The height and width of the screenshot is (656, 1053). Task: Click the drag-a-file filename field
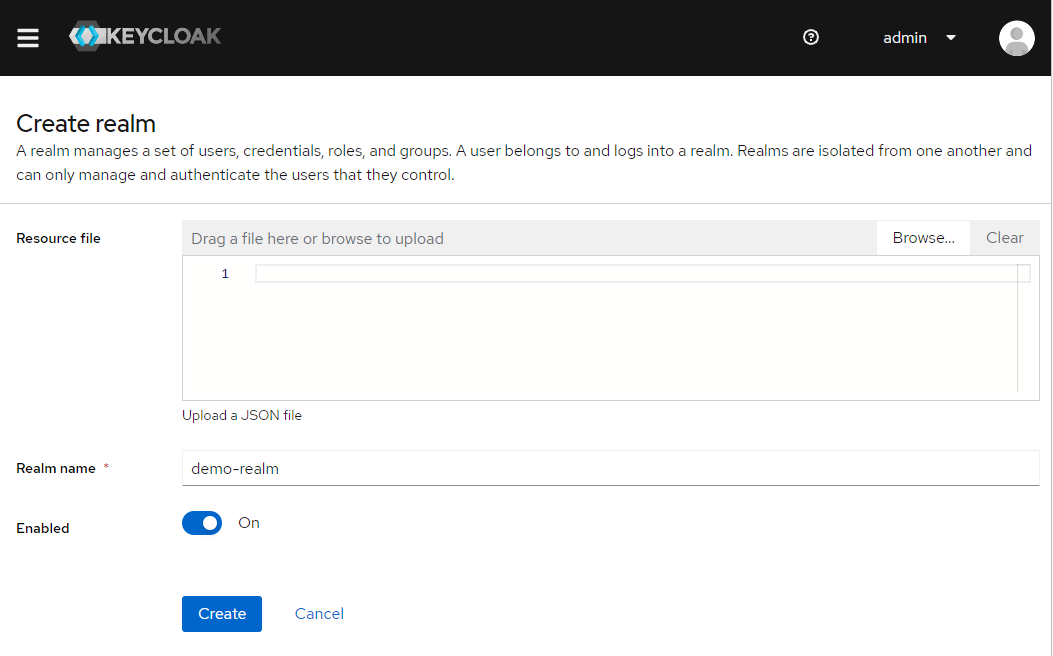tap(530, 238)
